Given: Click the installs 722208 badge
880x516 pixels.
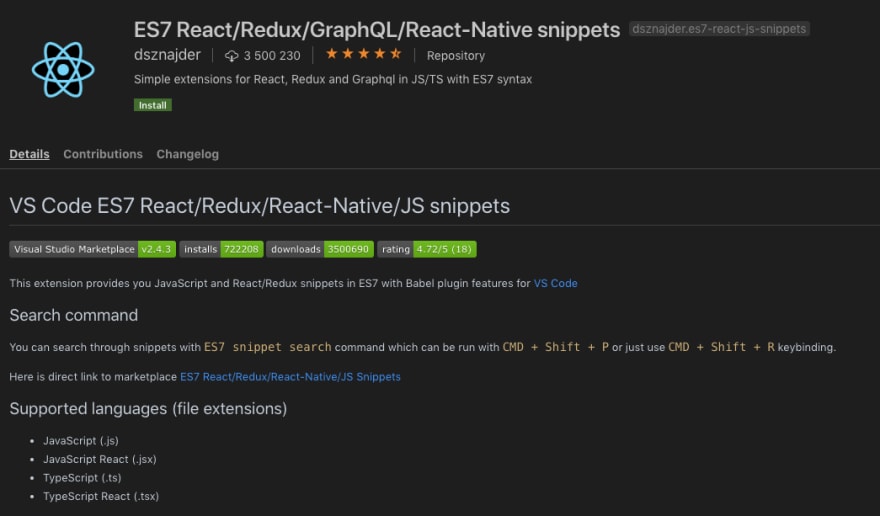Looking at the screenshot, I should (x=221, y=249).
